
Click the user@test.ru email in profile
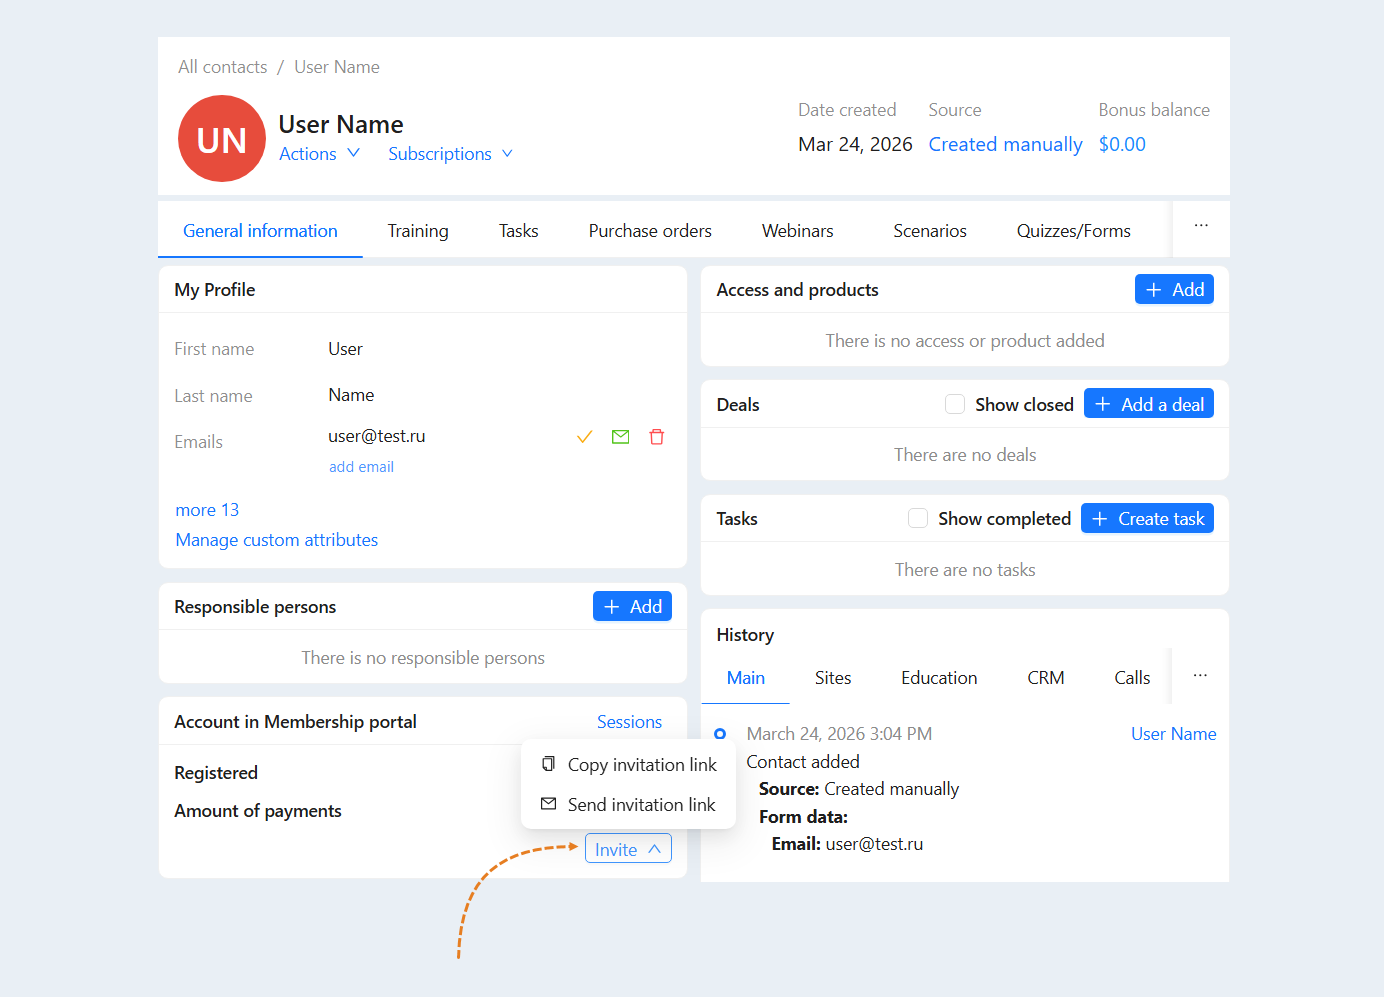tap(377, 436)
